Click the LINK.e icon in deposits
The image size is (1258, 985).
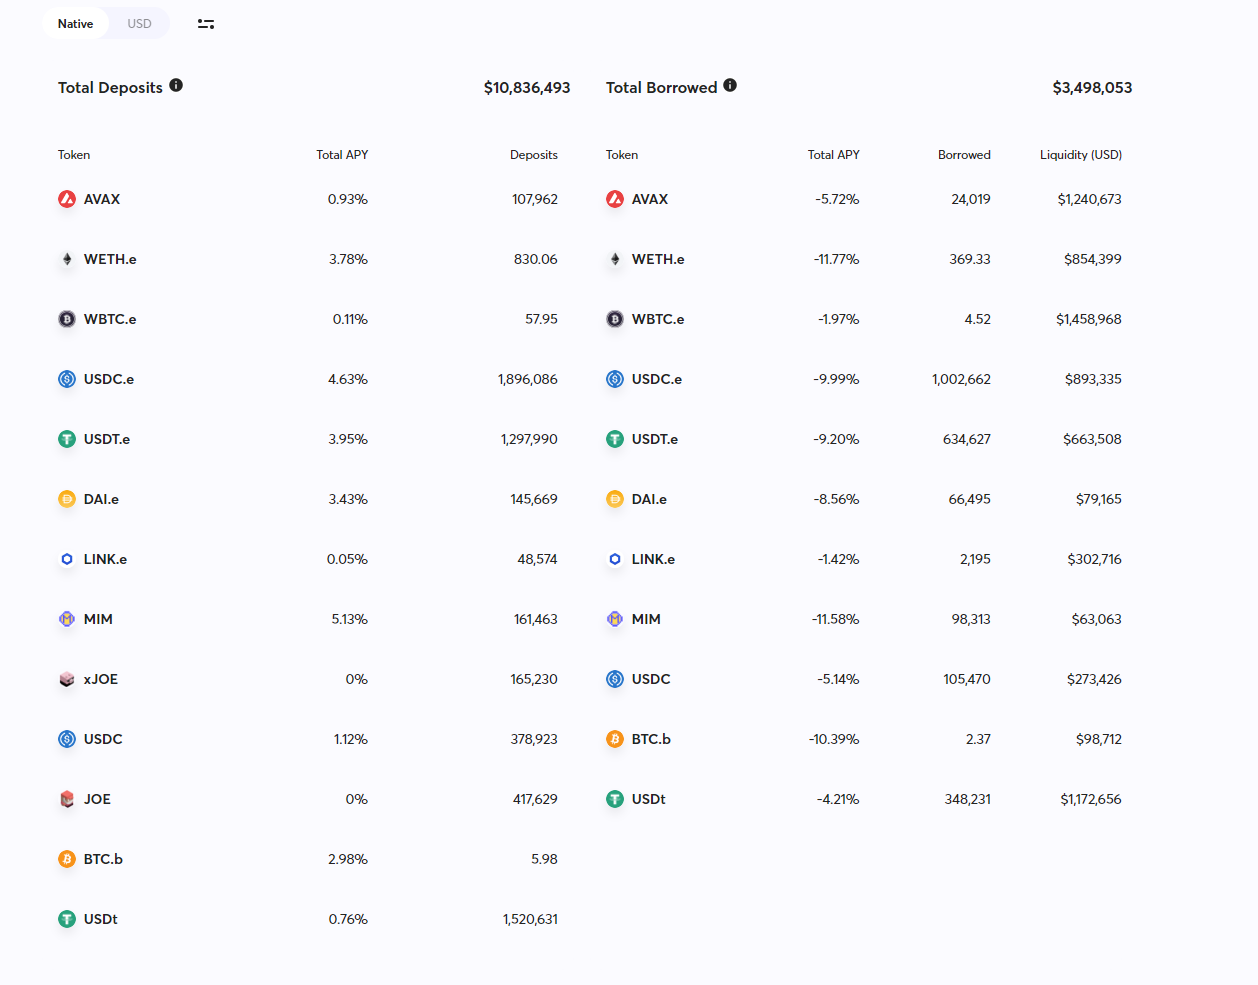67,559
